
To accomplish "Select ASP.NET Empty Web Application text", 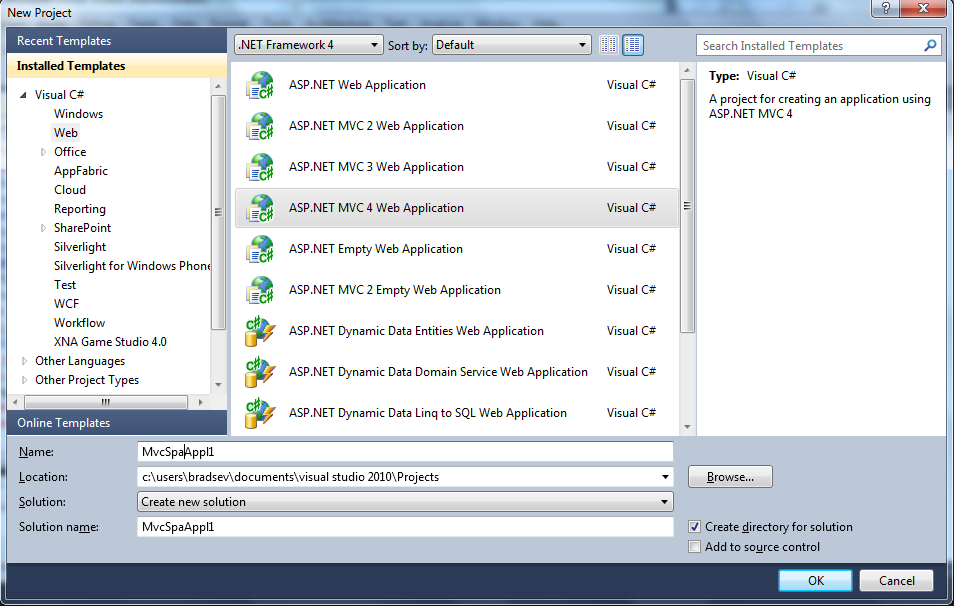I will click(x=376, y=249).
